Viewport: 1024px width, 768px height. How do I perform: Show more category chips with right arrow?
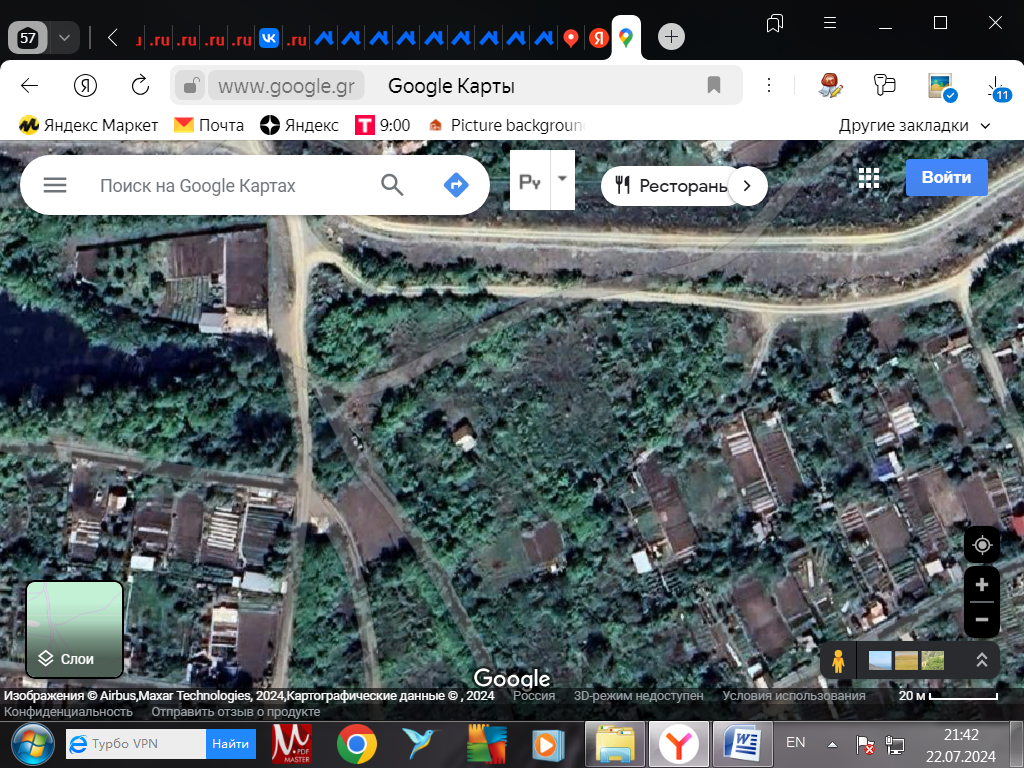(747, 186)
